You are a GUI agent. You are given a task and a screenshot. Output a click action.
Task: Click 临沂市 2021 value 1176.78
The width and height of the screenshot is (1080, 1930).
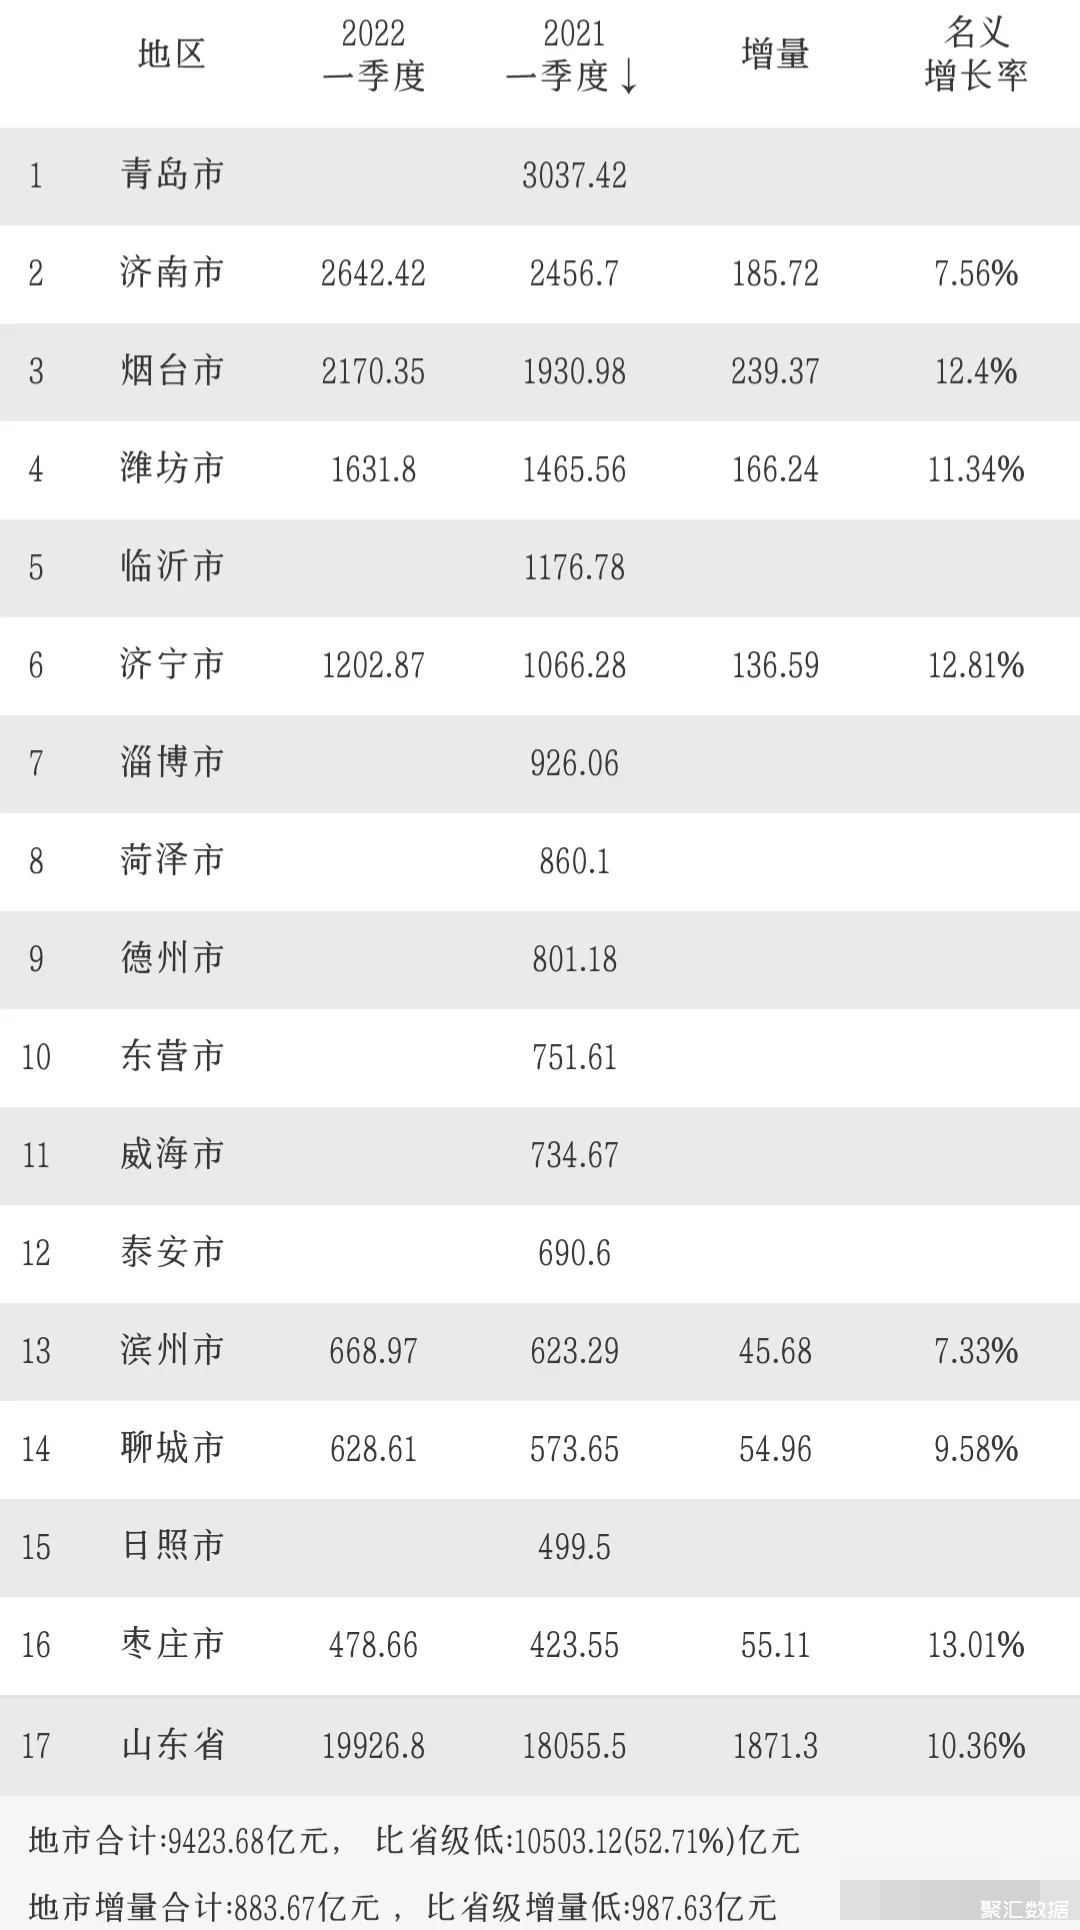(x=574, y=567)
